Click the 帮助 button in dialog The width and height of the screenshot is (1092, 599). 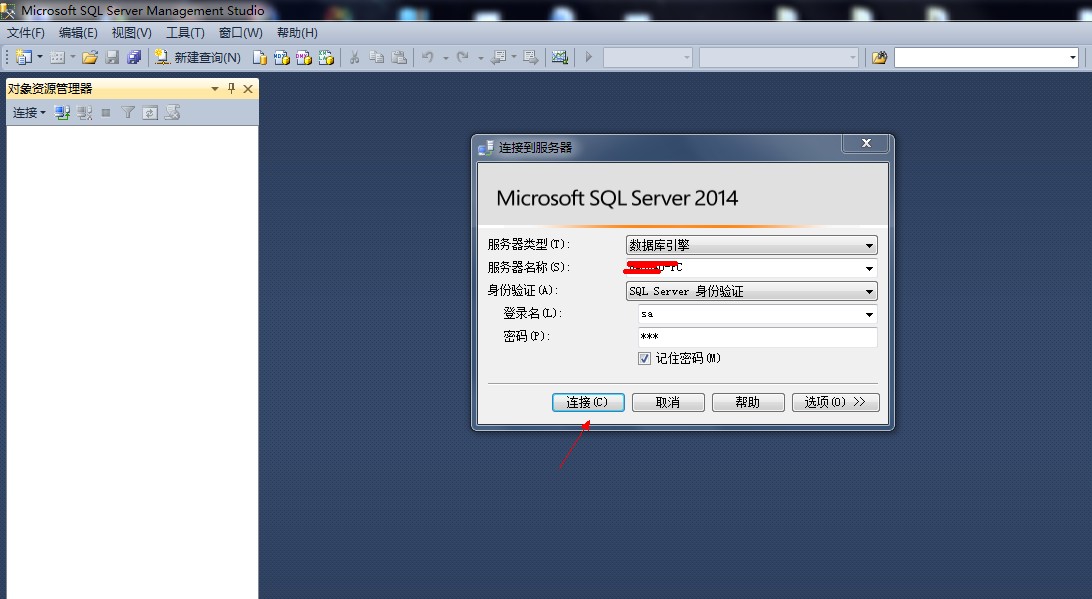pos(748,402)
